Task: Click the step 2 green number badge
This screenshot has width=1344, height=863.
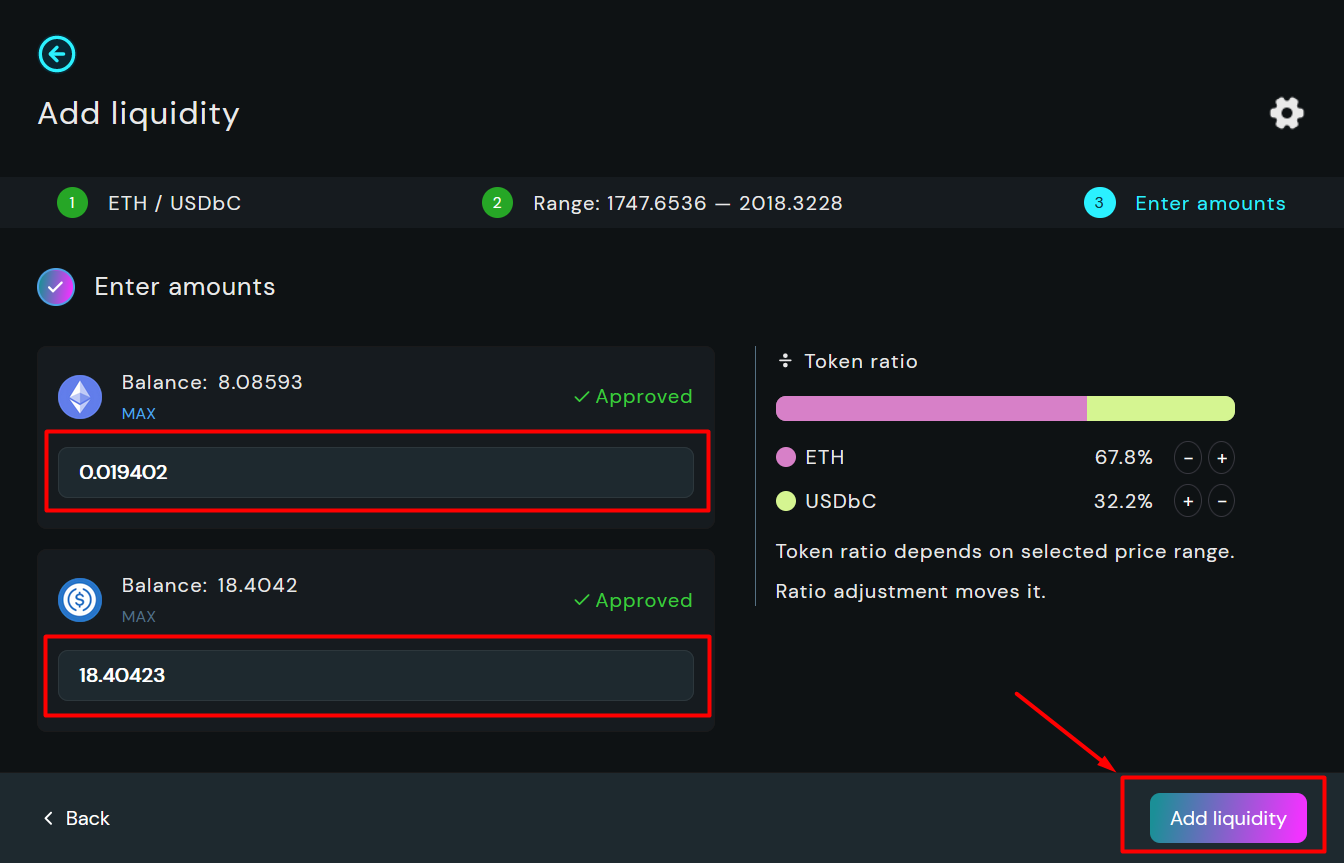Action: 497,203
